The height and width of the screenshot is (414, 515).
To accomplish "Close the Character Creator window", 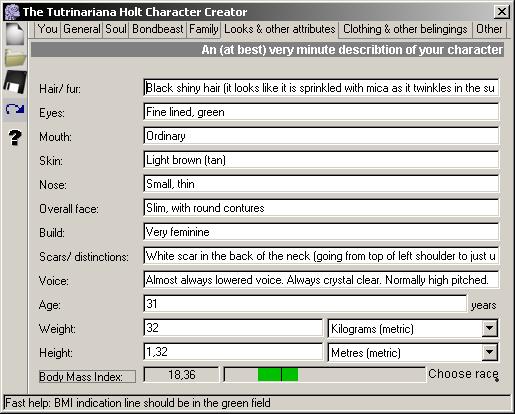I will pyautogui.click(x=502, y=12).
